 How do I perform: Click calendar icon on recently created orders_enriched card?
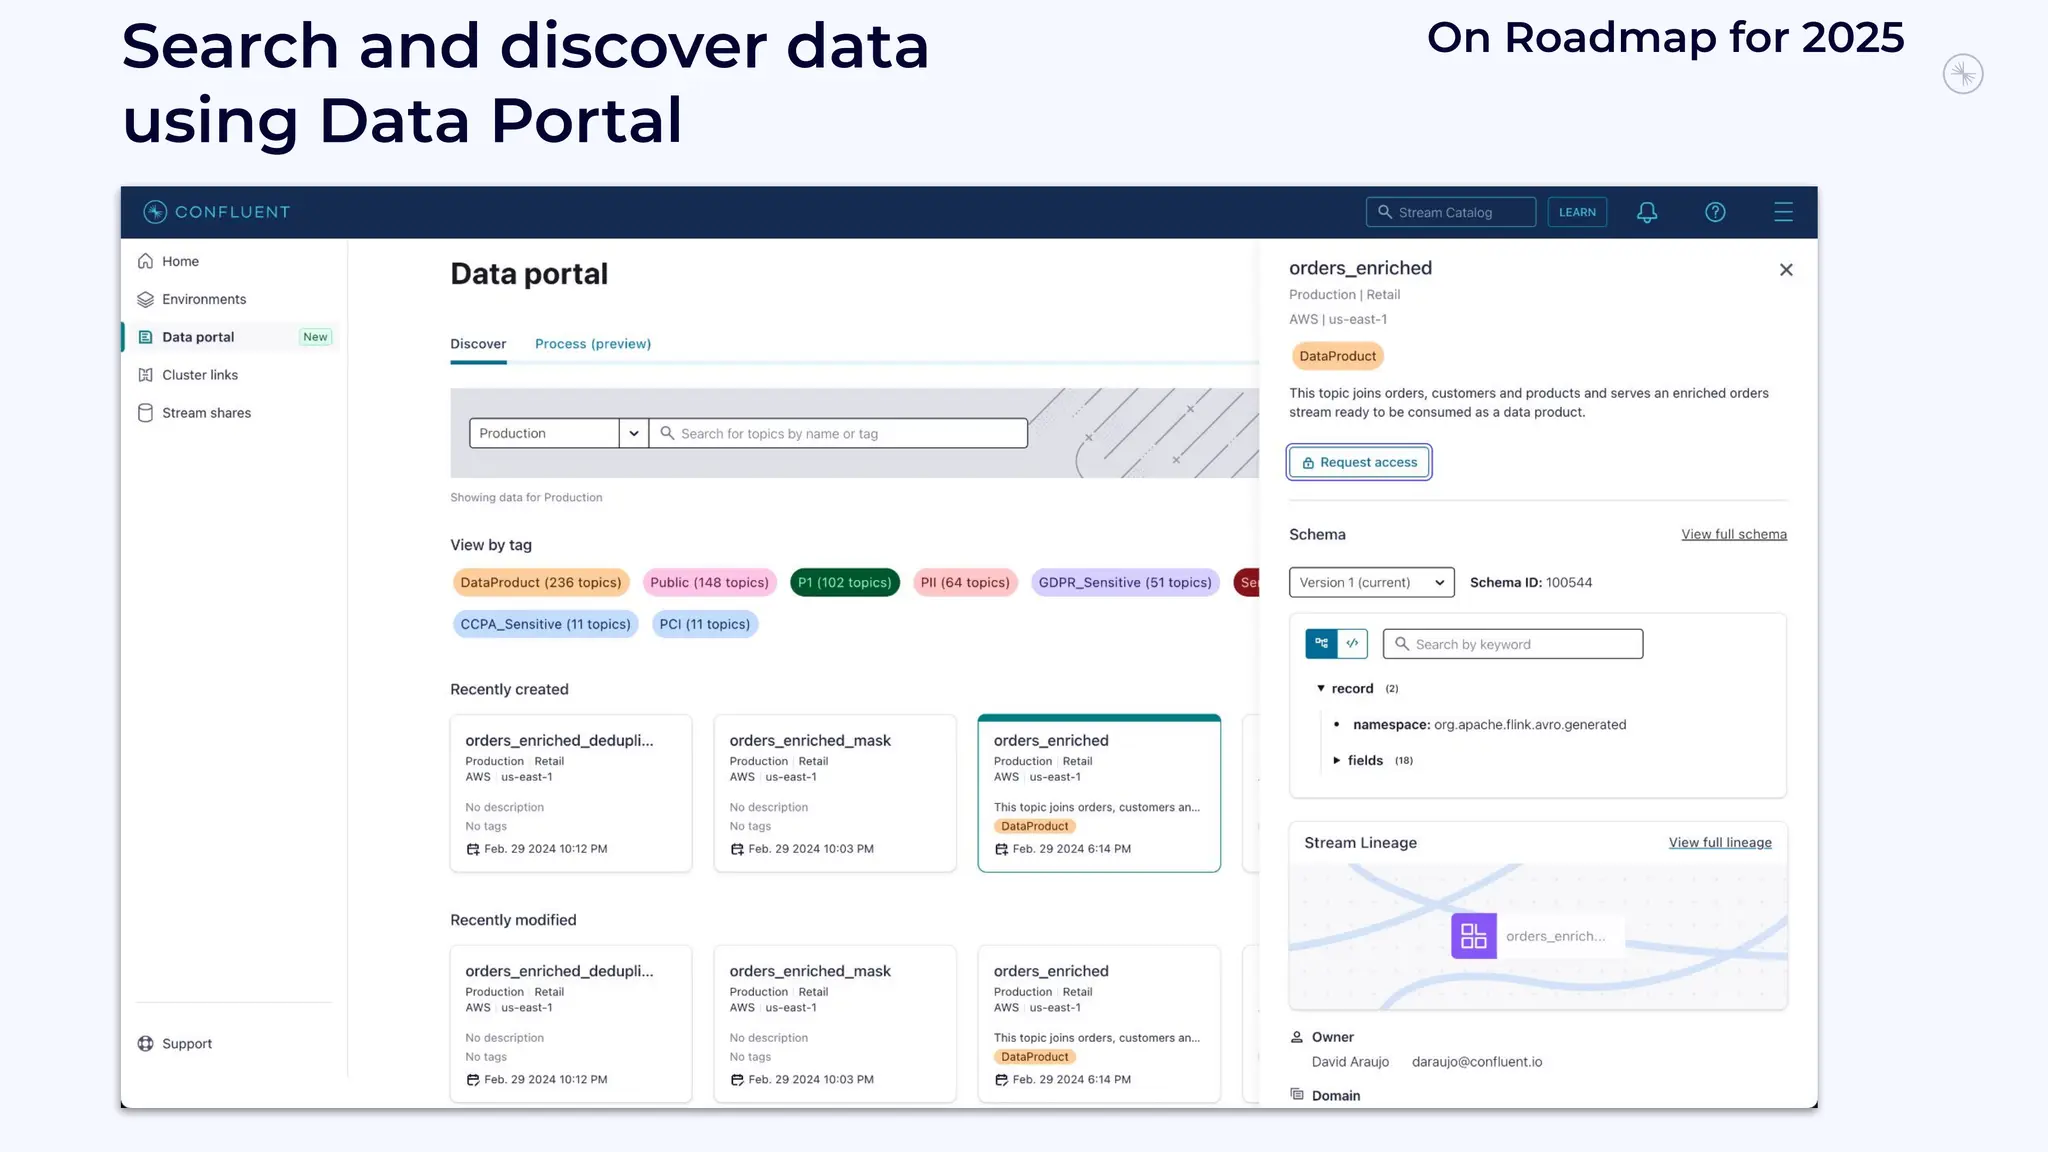click(x=1001, y=849)
